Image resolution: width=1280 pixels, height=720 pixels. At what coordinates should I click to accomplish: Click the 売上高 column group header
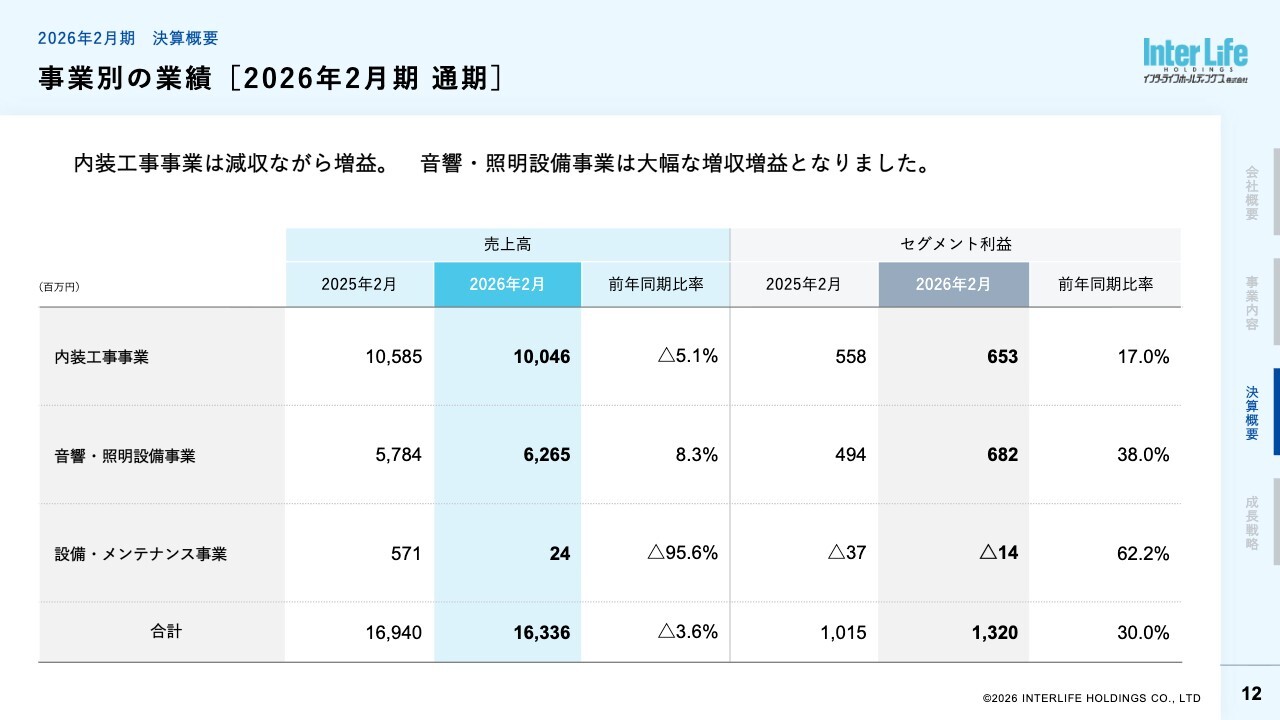[x=507, y=244]
